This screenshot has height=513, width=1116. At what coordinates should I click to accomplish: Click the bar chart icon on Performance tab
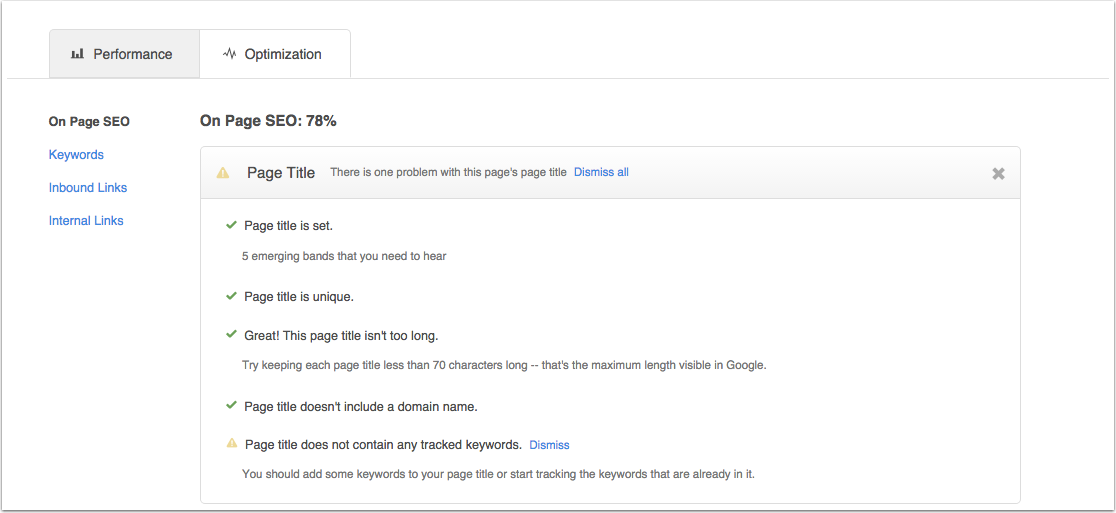tap(78, 54)
